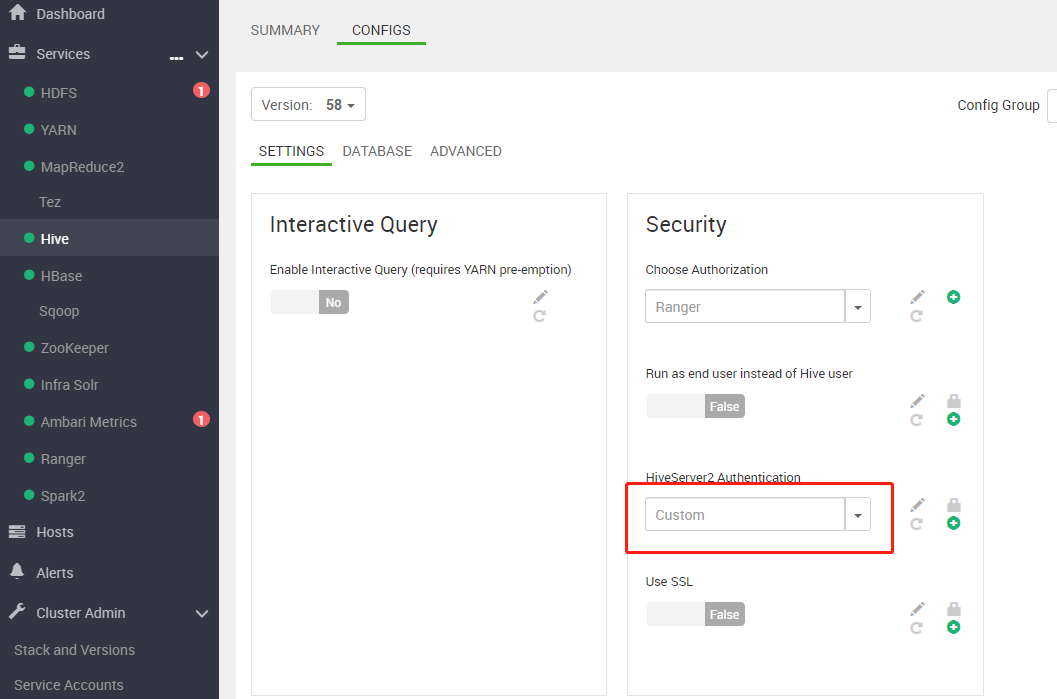Undo HiveServer2 Authentication change
The image size is (1057, 699).
pos(916,524)
